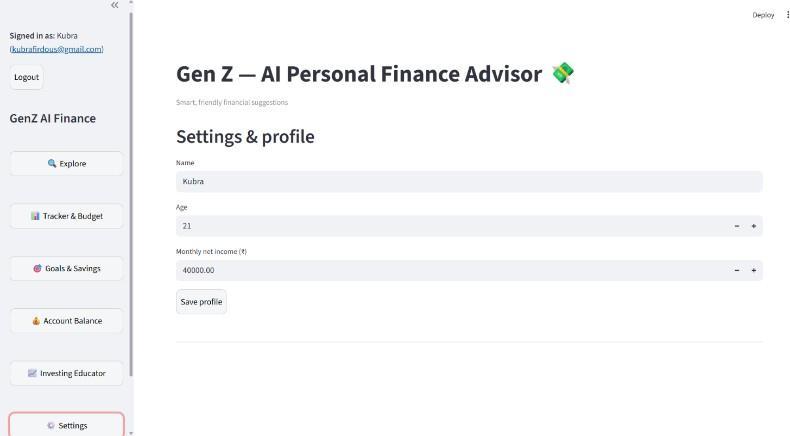Screen dimensions: 790x436
Task: Open the kubrafirdous@gmail.com email link
Action: click(x=57, y=49)
